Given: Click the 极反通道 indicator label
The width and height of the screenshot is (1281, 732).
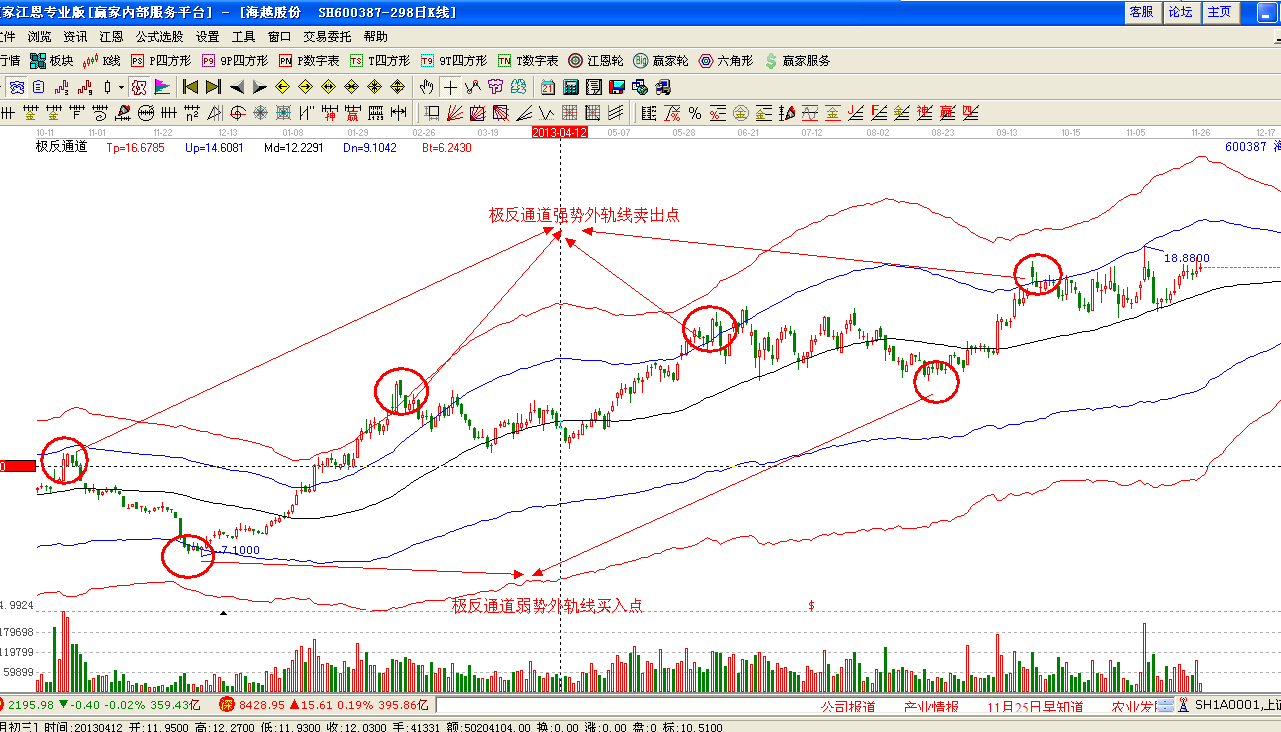Looking at the screenshot, I should [61, 147].
